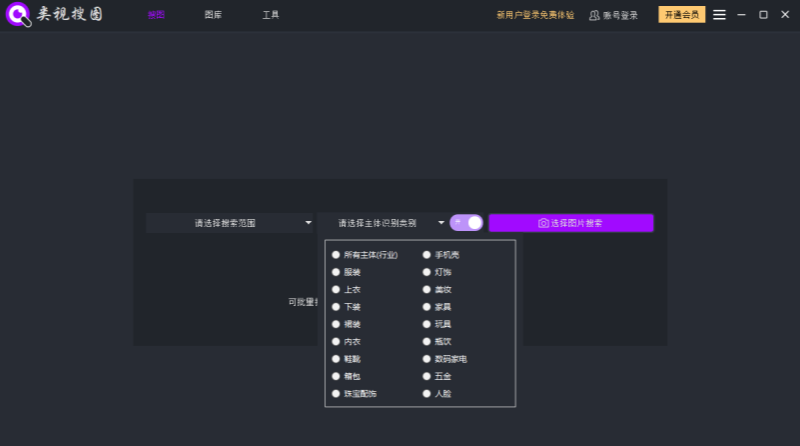Open the 工具 tab
The height and width of the screenshot is (446, 800).
[270, 15]
